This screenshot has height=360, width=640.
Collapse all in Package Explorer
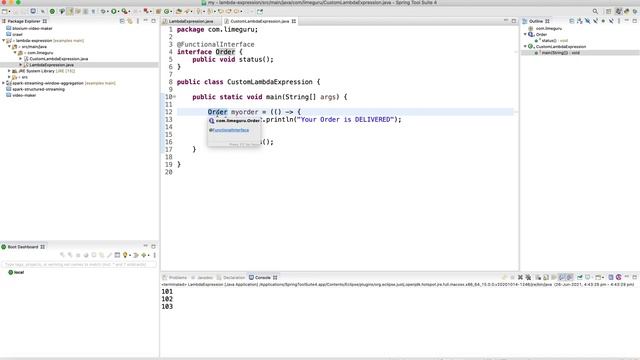(x=122, y=21)
